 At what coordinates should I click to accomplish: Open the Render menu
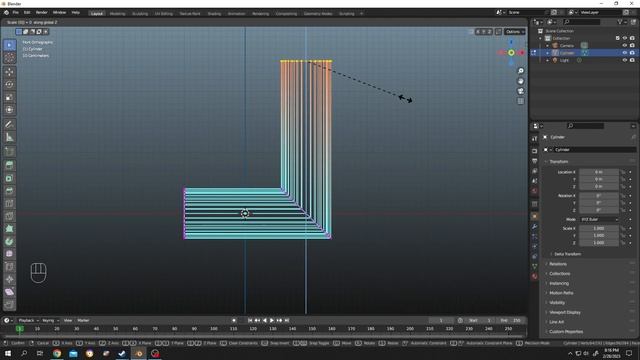tap(41, 13)
